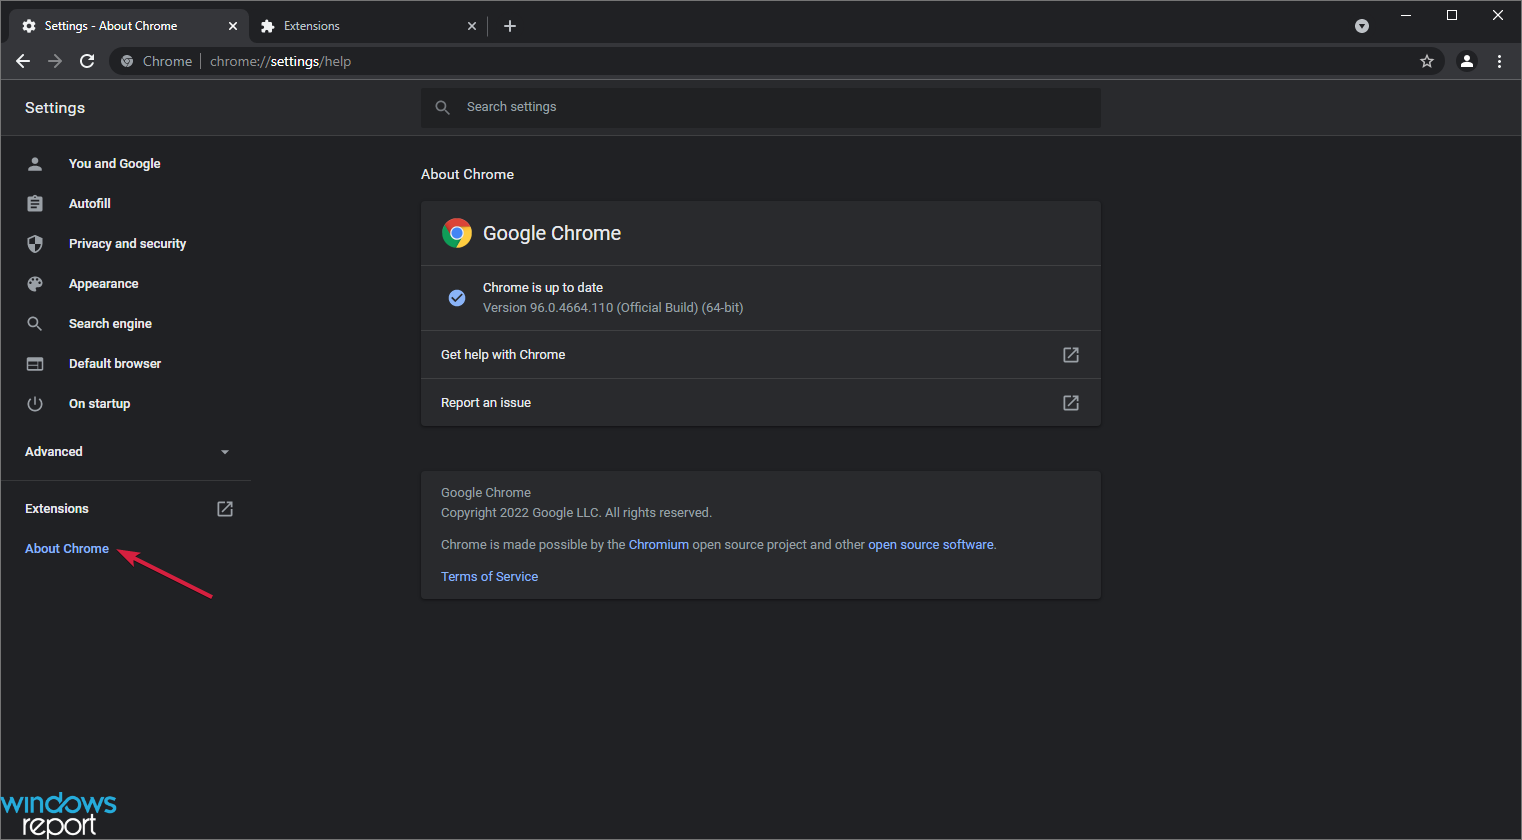Select About Chrome in the sidebar
This screenshot has height=840, width=1522.
click(67, 549)
